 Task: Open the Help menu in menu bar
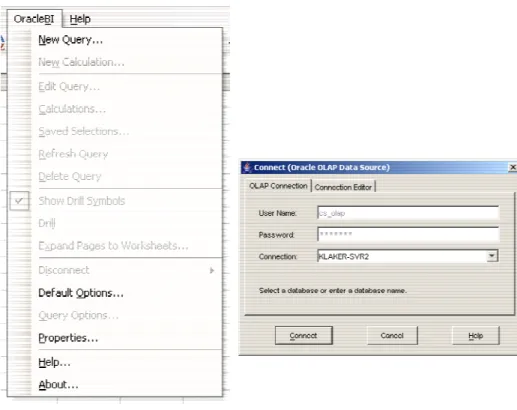[80, 19]
